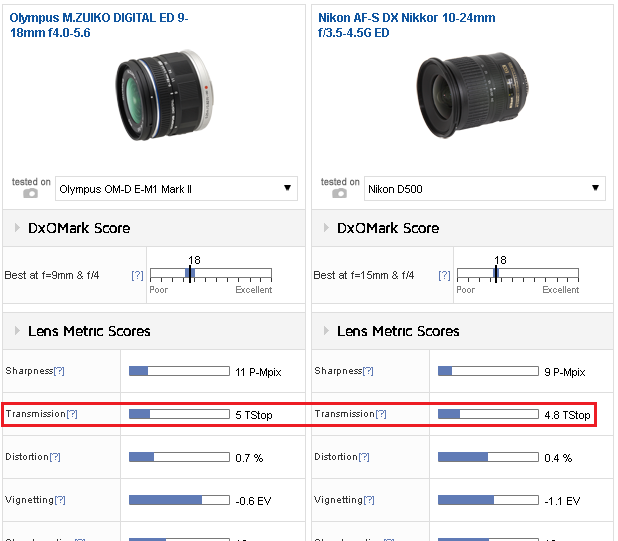Click help [?] next to Olympus Transmission
The width and height of the screenshot is (618, 541).
[72, 414]
